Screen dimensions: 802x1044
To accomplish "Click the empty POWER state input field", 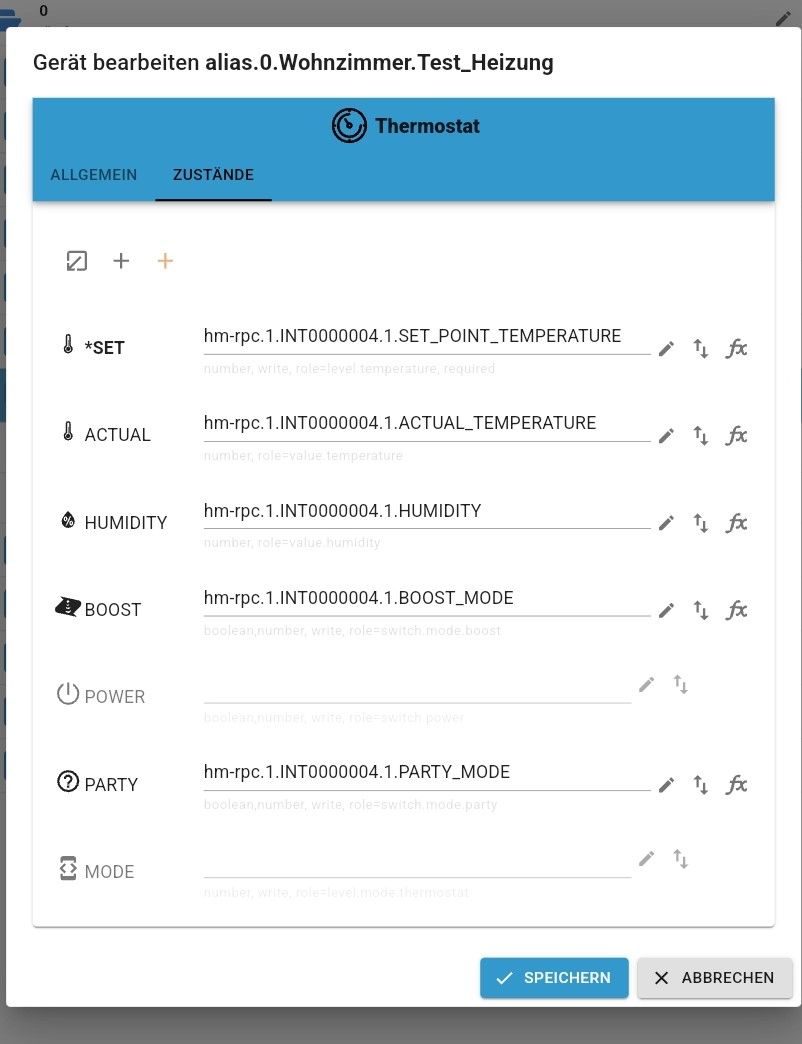I will tap(417, 687).
